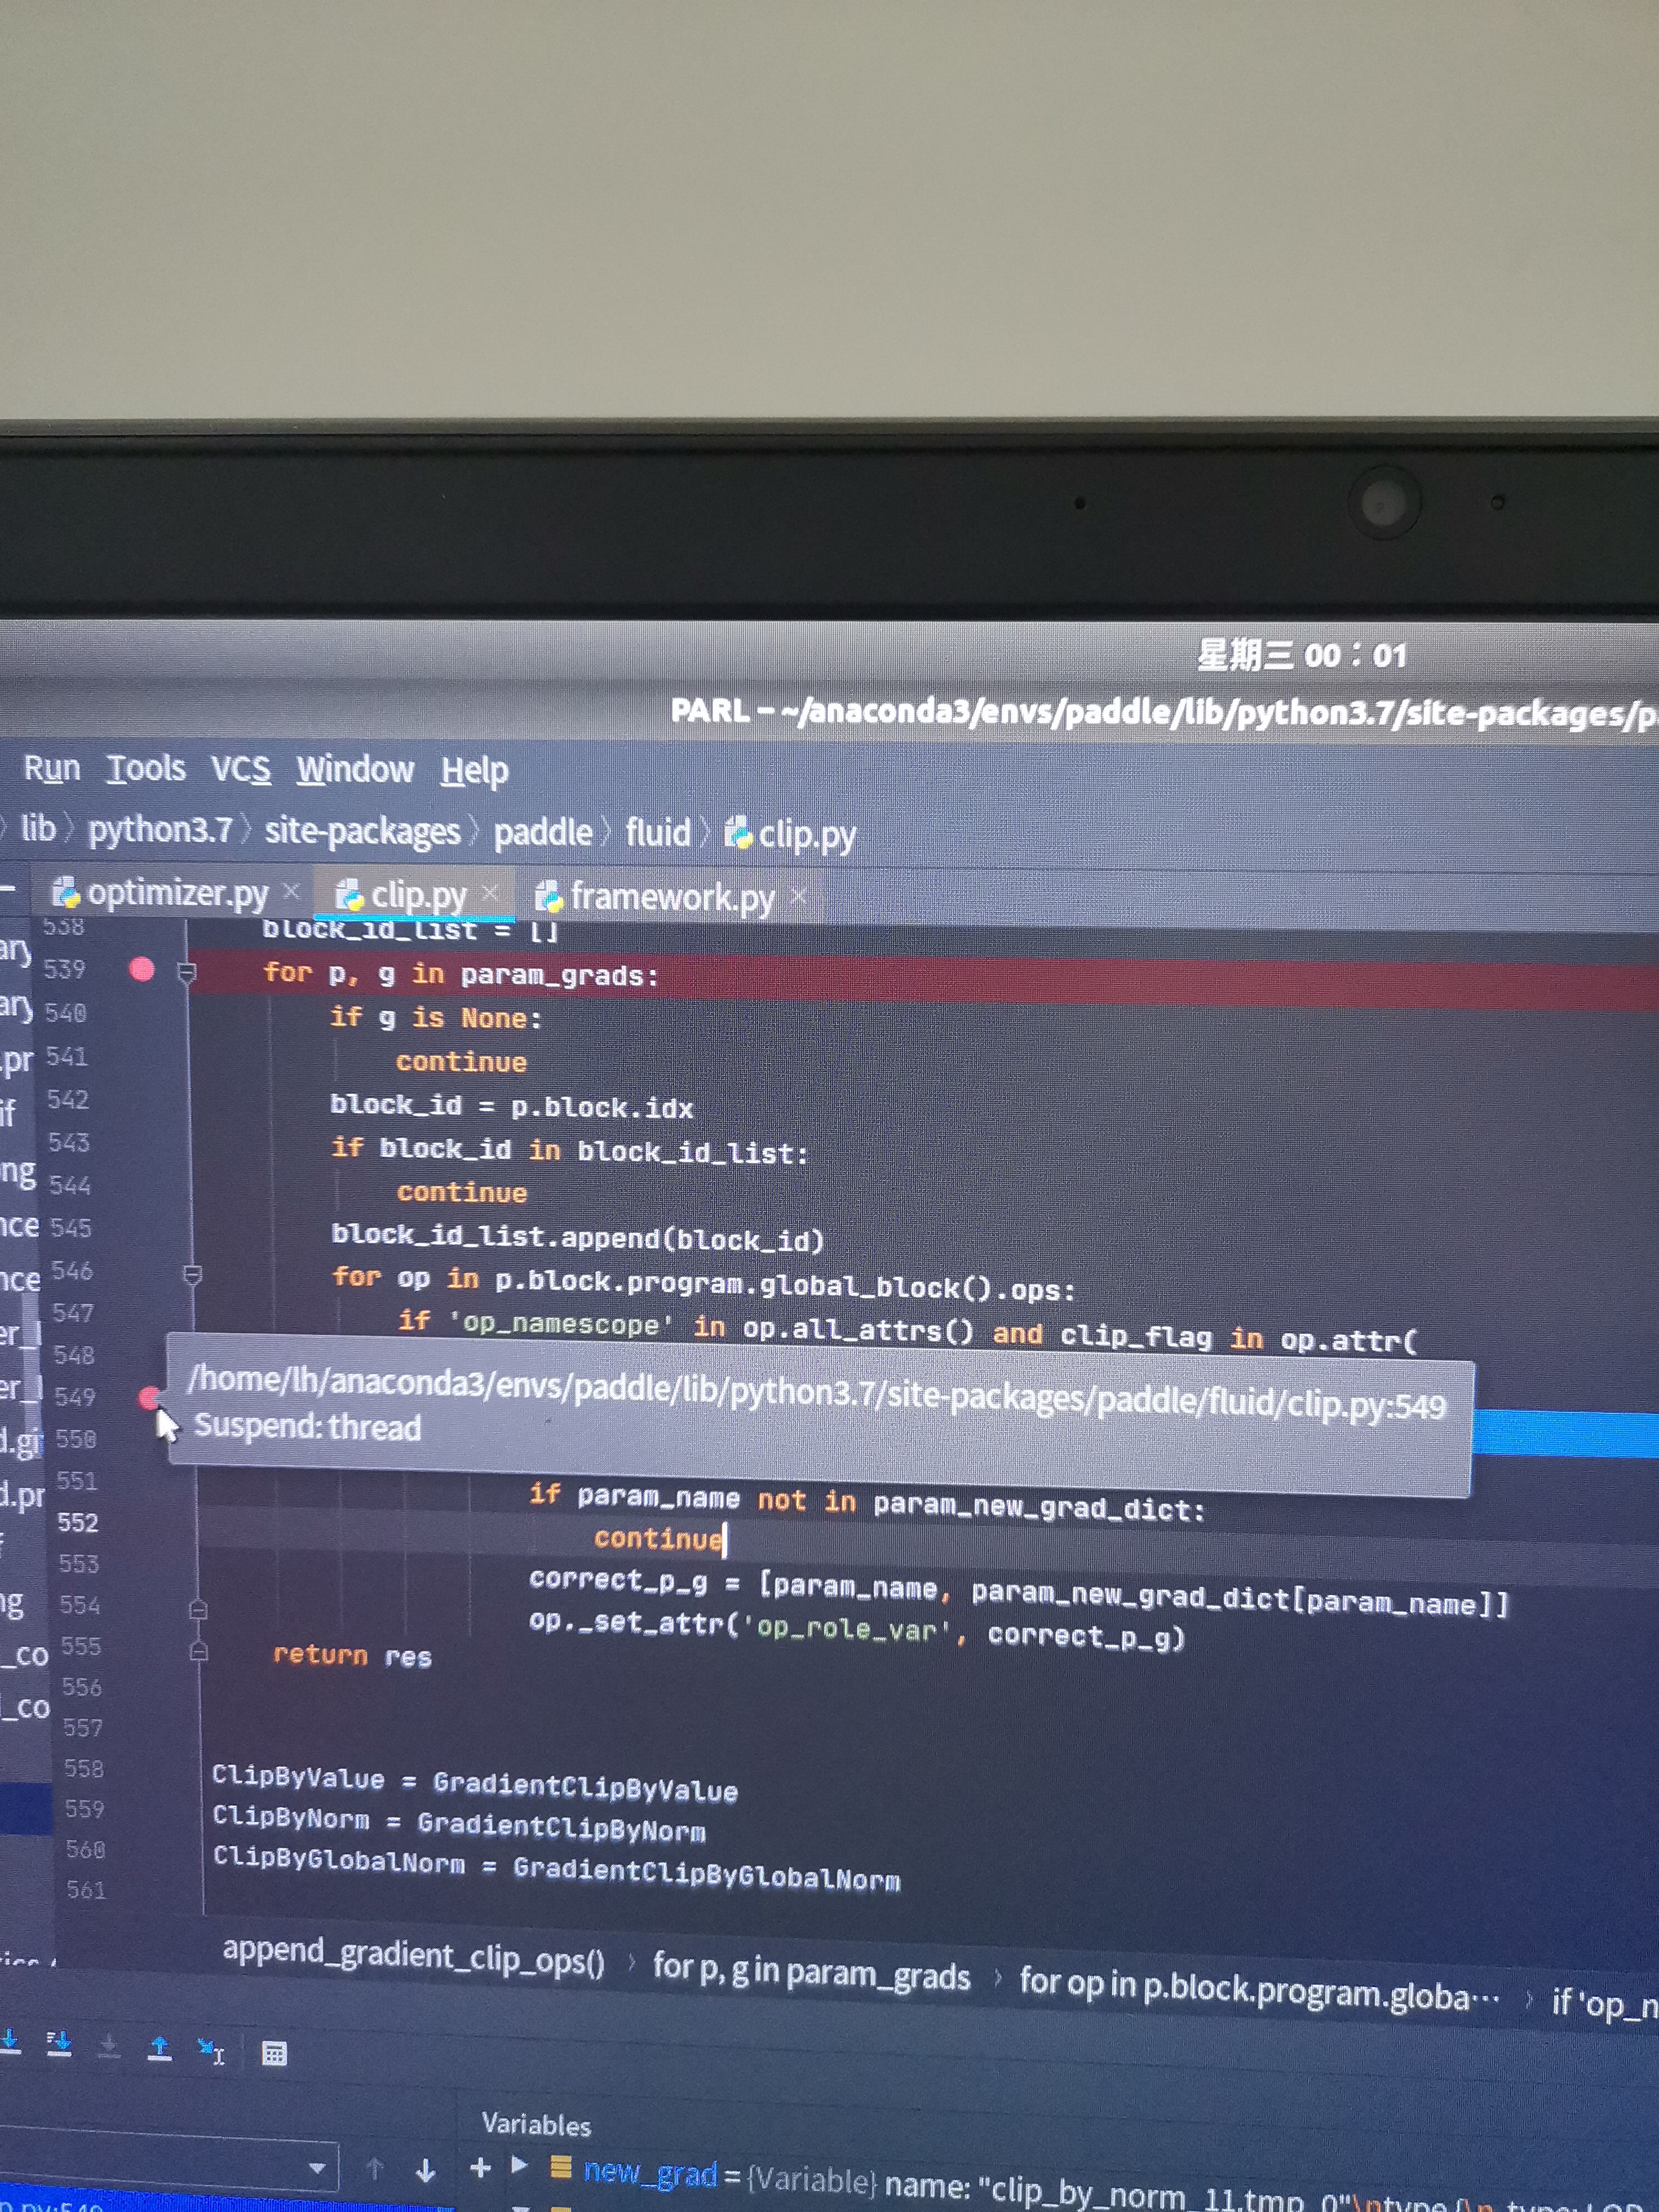Open thread selector dropdown in debugger
This screenshot has height=2212, width=1659.
317,2168
